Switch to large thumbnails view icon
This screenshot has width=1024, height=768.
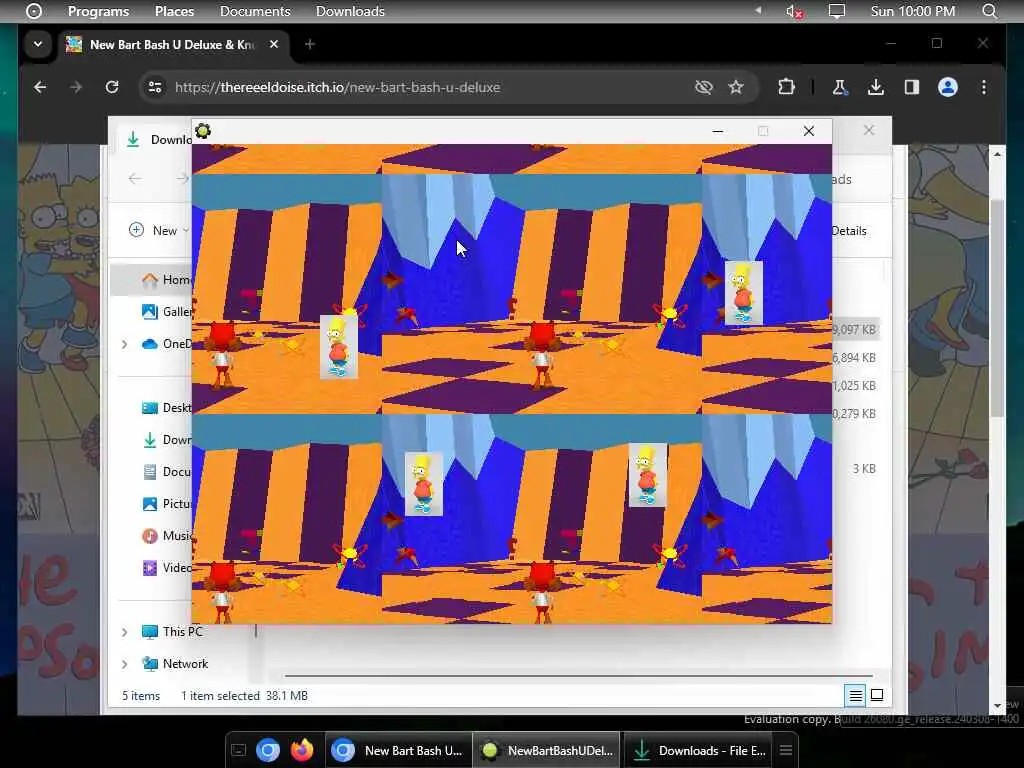click(877, 696)
